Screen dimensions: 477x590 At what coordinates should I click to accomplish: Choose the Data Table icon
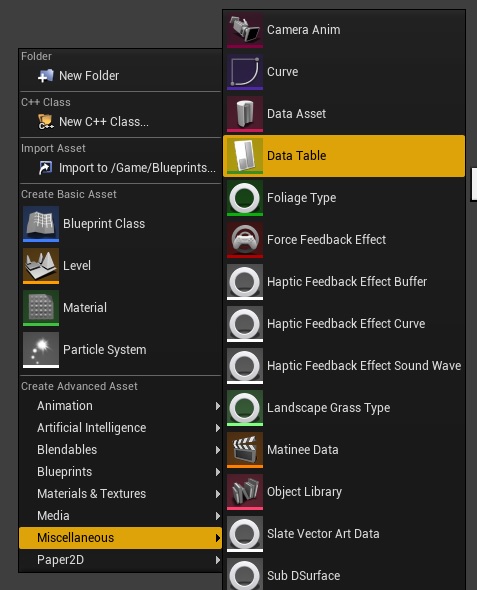(245, 156)
